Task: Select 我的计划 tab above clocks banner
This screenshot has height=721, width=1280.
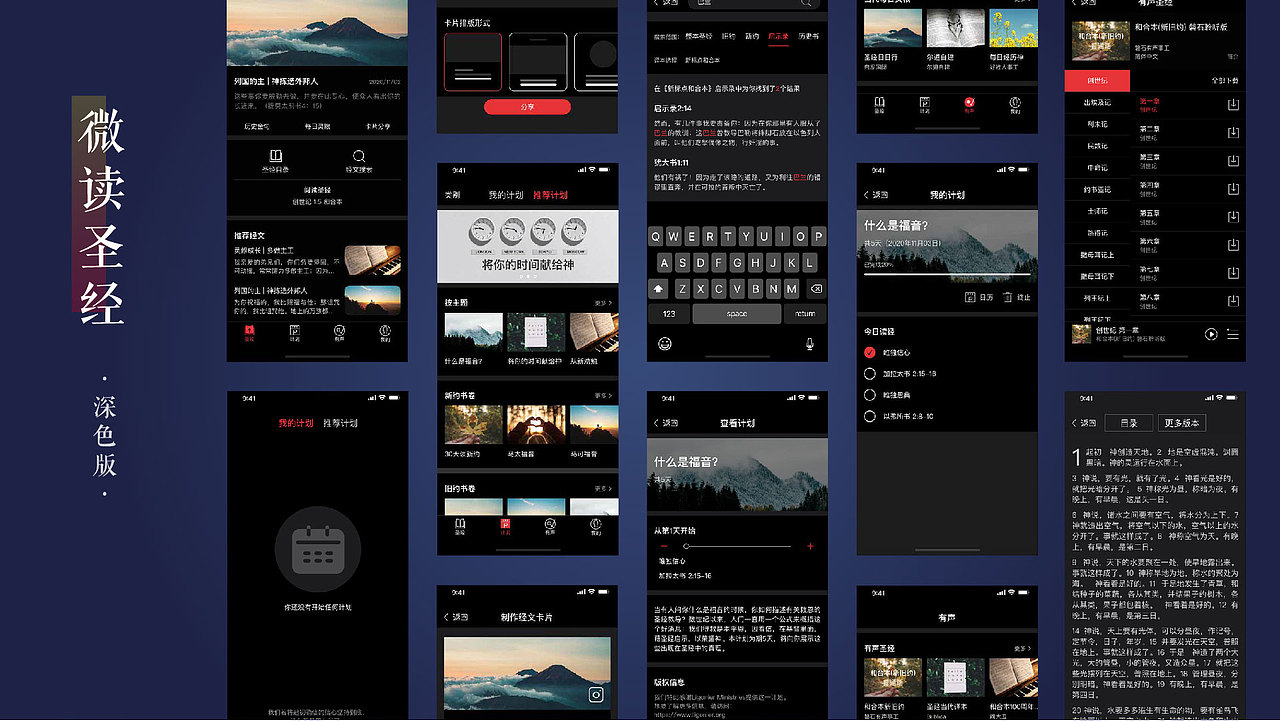Action: click(x=506, y=195)
